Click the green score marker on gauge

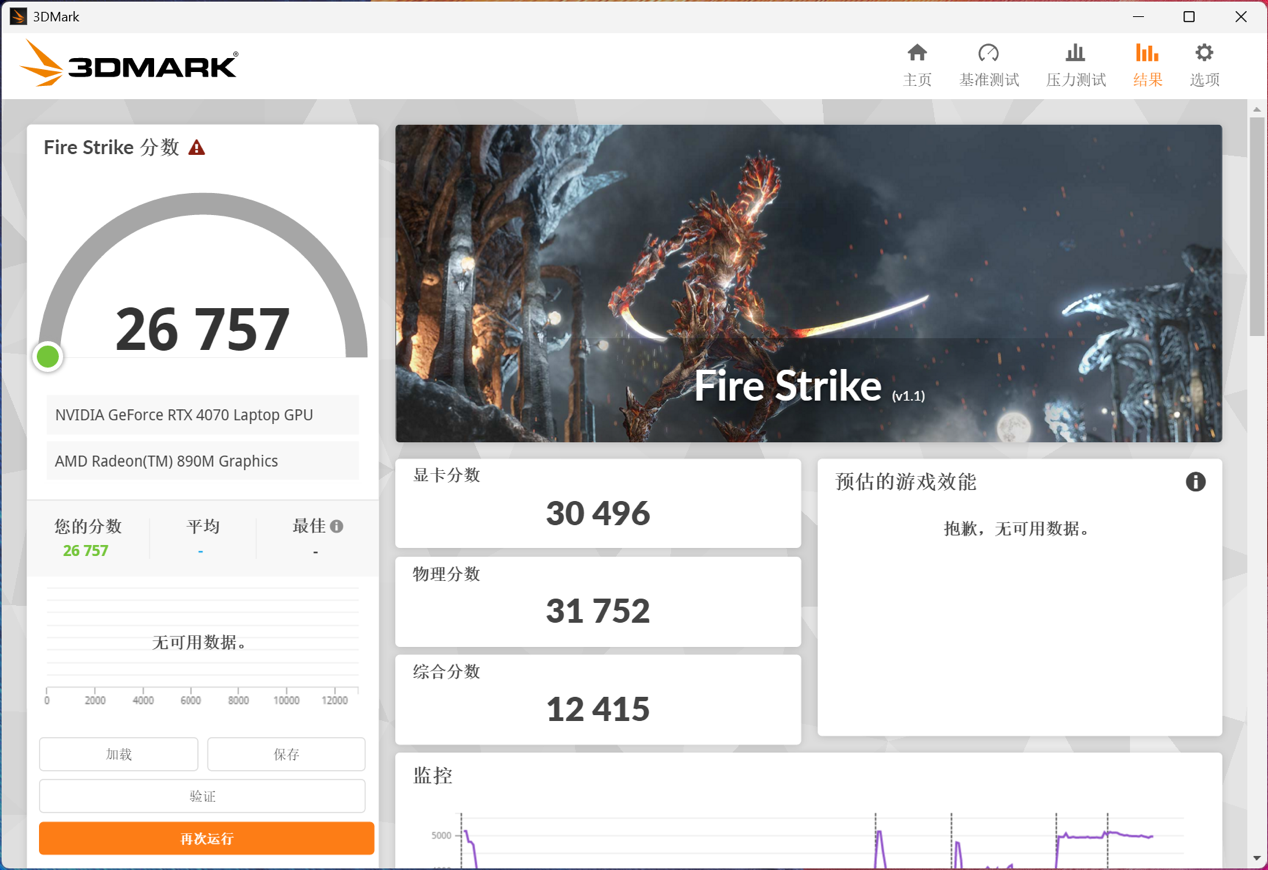click(x=48, y=356)
